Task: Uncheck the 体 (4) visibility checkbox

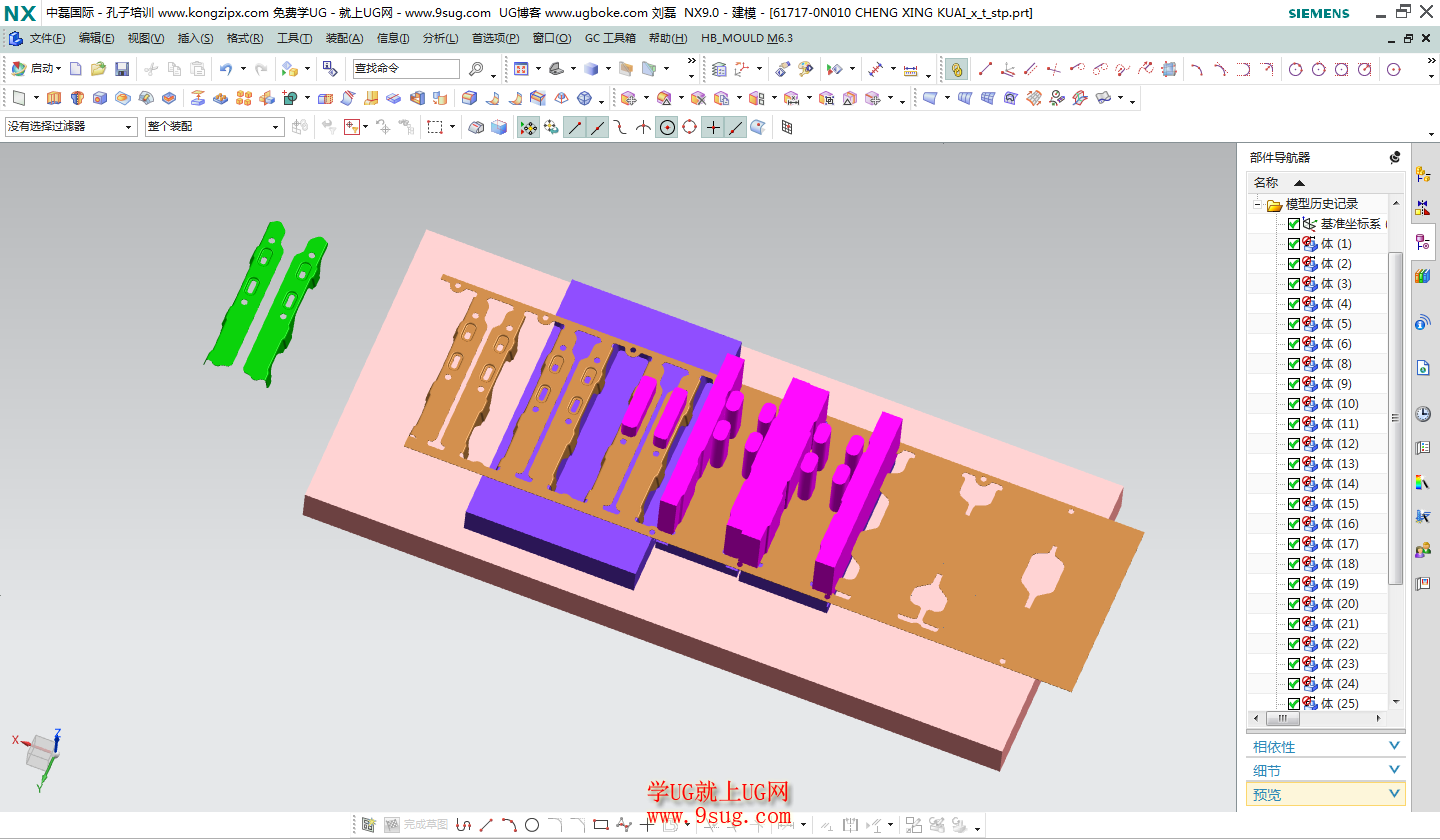Action: tap(1294, 304)
